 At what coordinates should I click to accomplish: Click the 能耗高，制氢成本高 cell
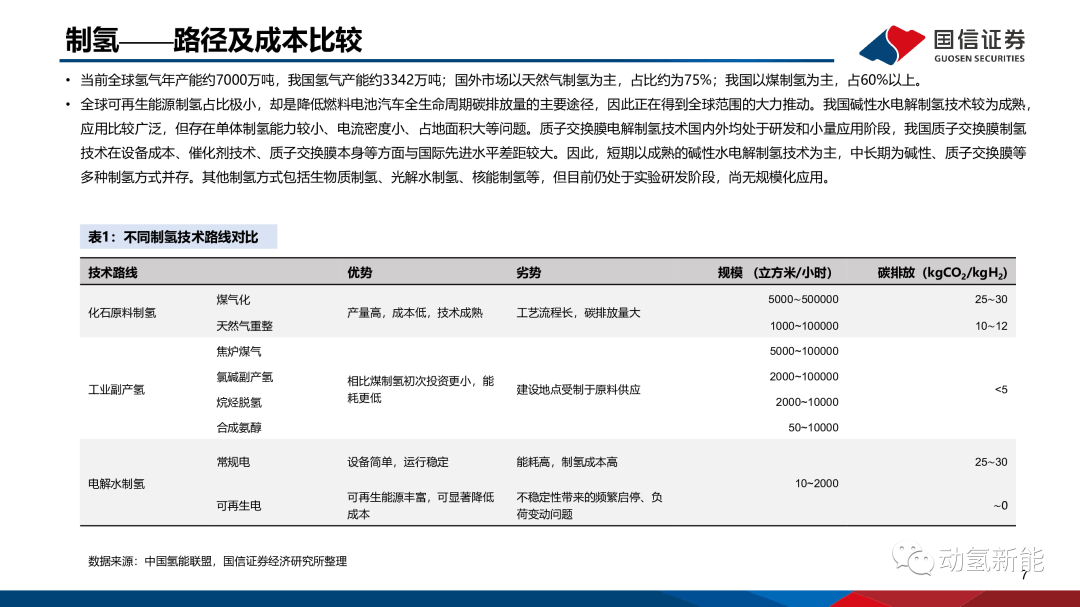click(x=567, y=462)
